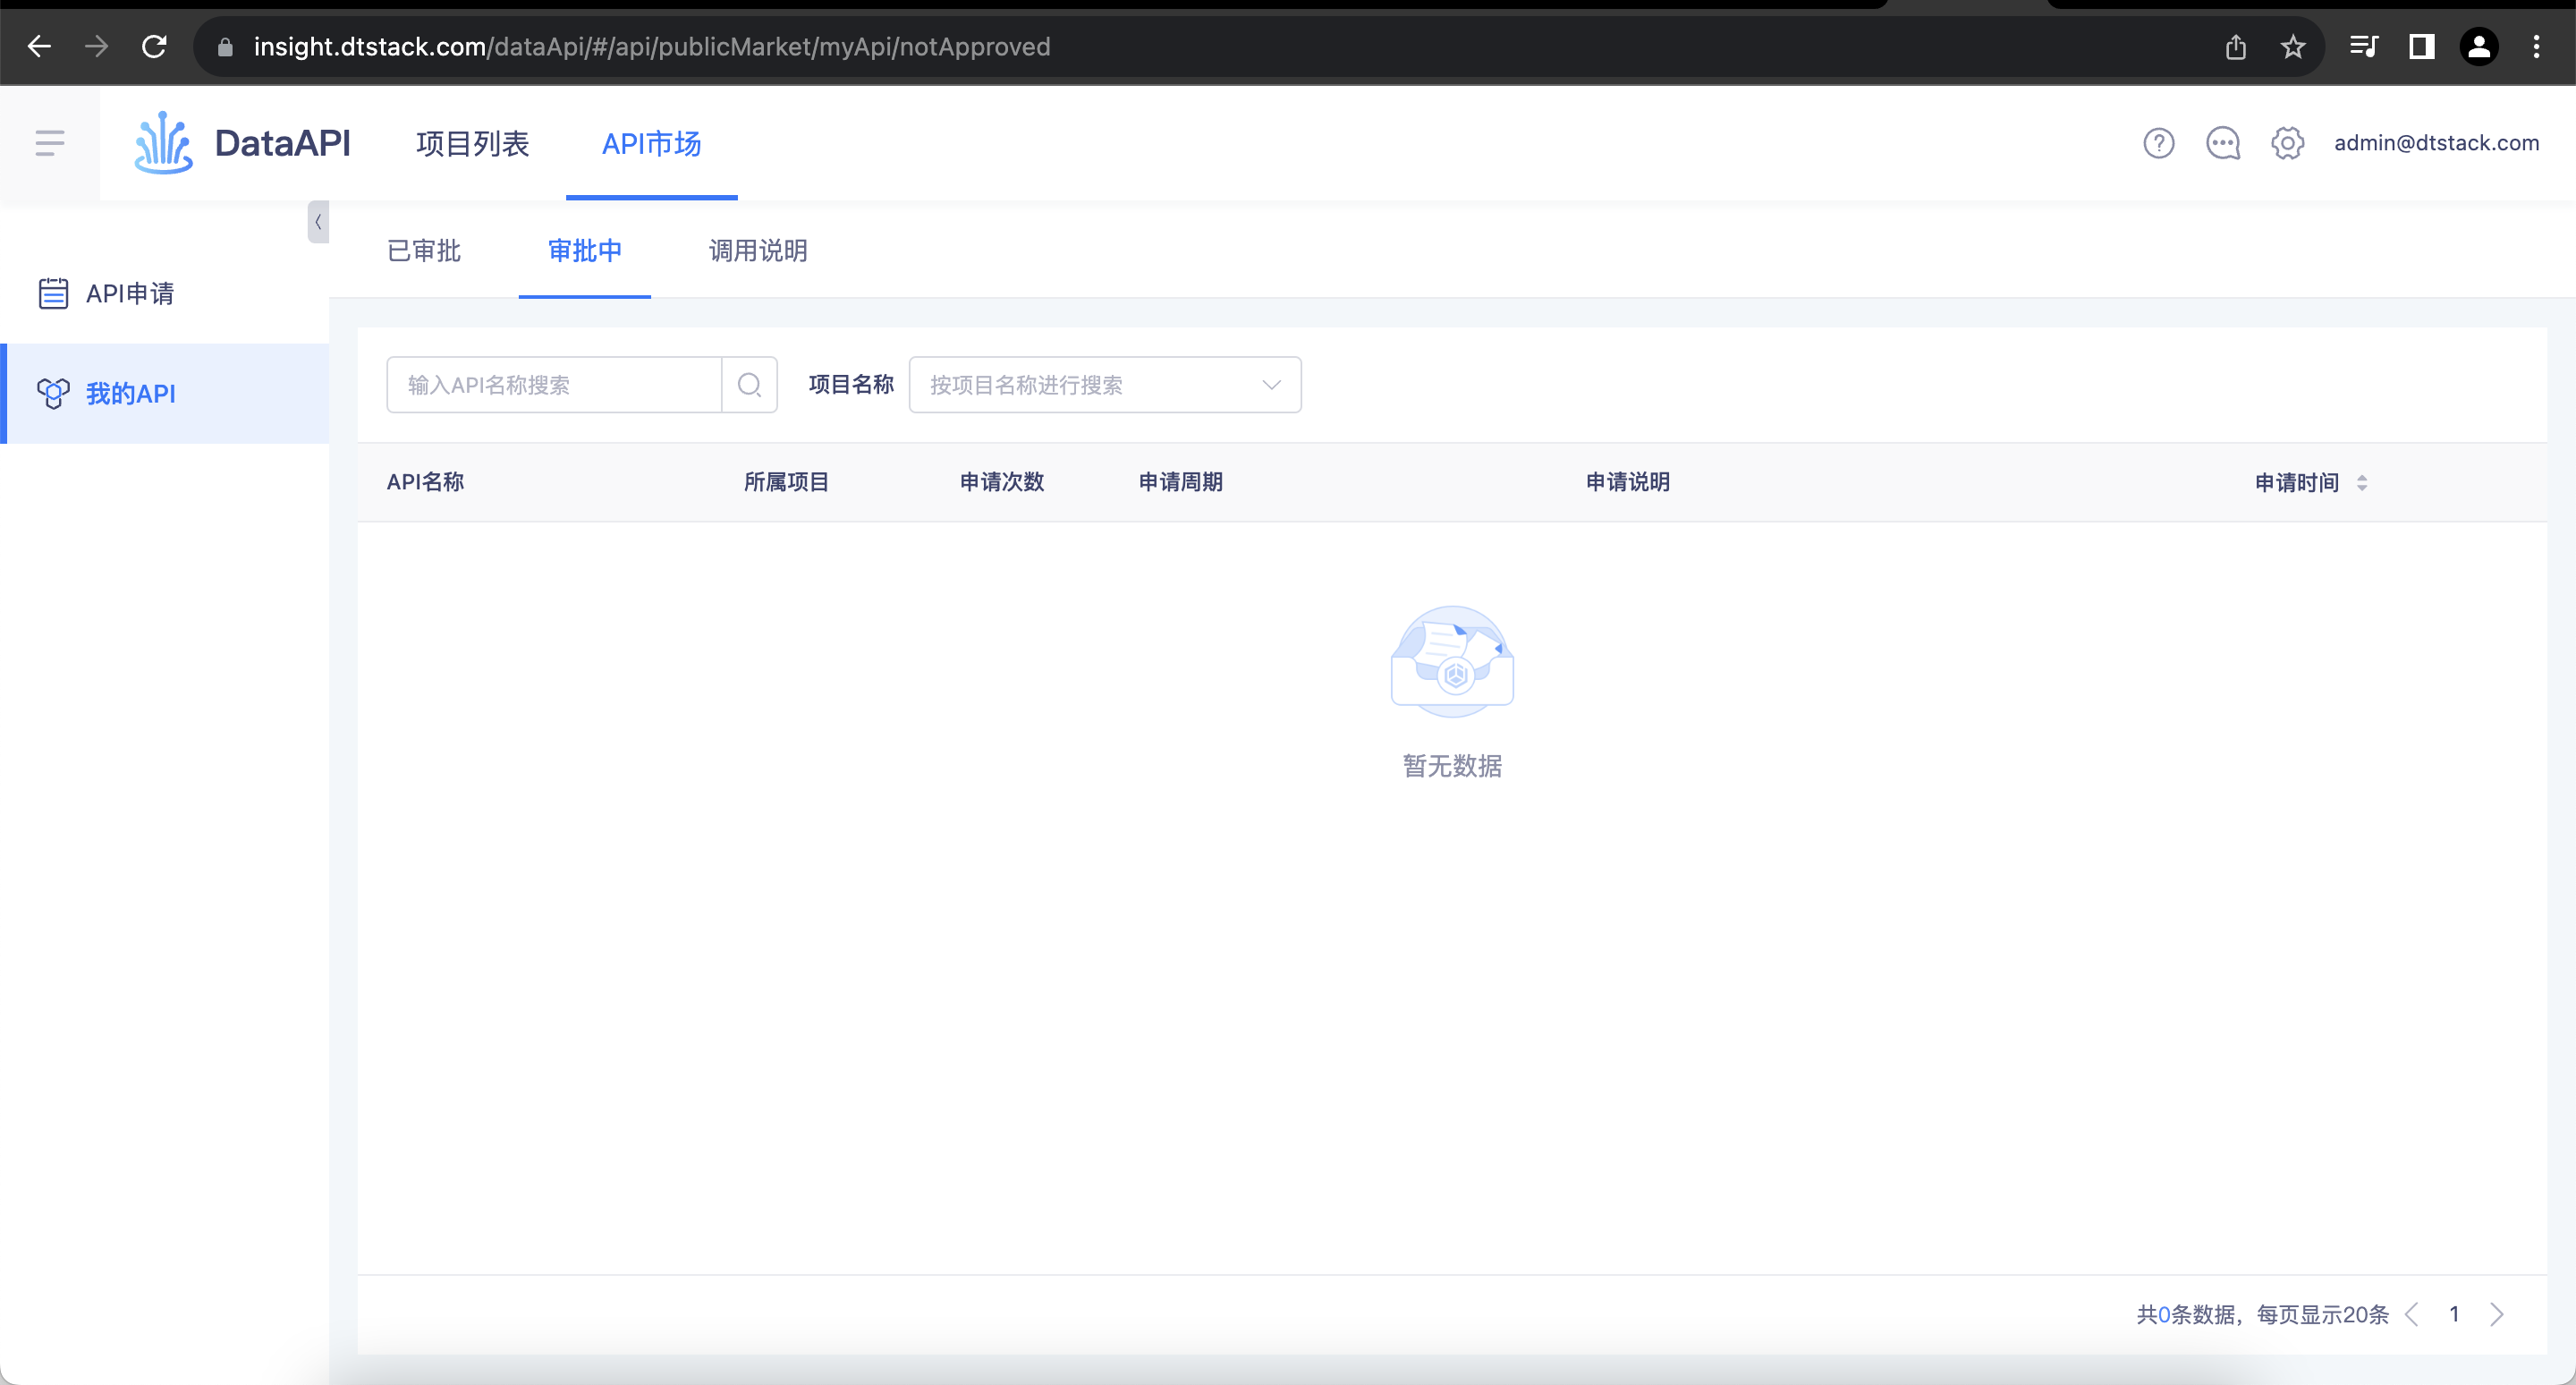Open the settings gear icon
This screenshot has height=1385, width=2576.
2287,143
